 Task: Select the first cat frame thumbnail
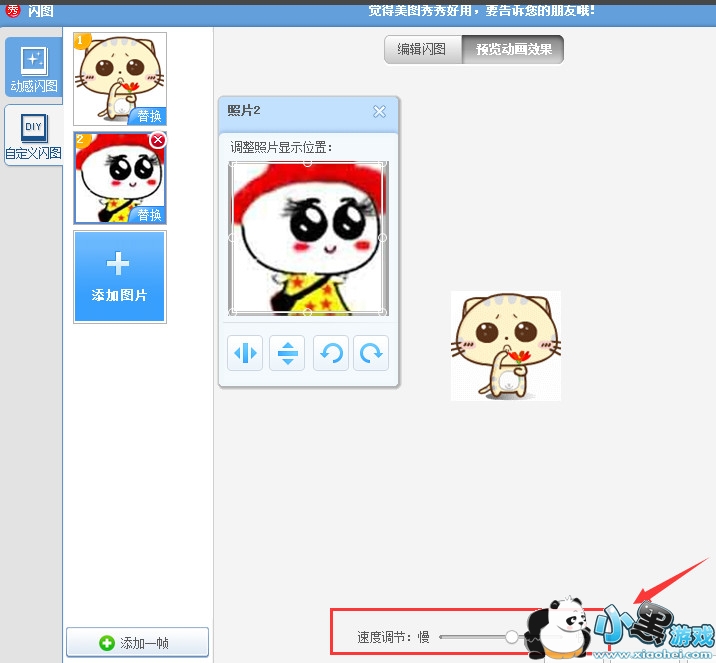tap(120, 79)
